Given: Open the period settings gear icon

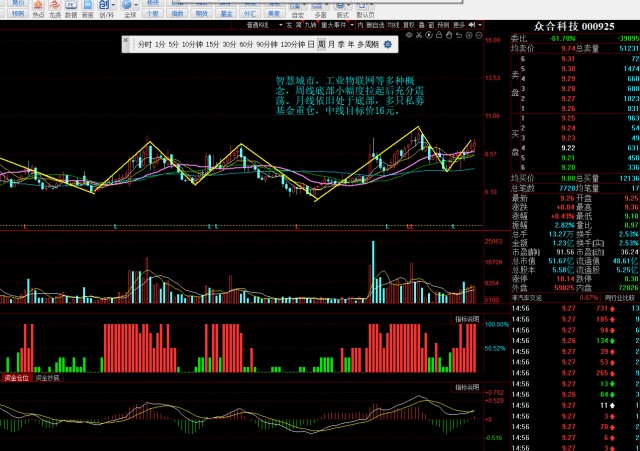Looking at the screenshot, I should coord(386,45).
